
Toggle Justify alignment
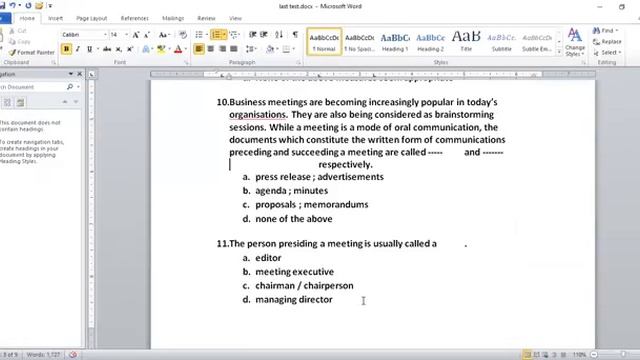pyautogui.click(x=234, y=49)
